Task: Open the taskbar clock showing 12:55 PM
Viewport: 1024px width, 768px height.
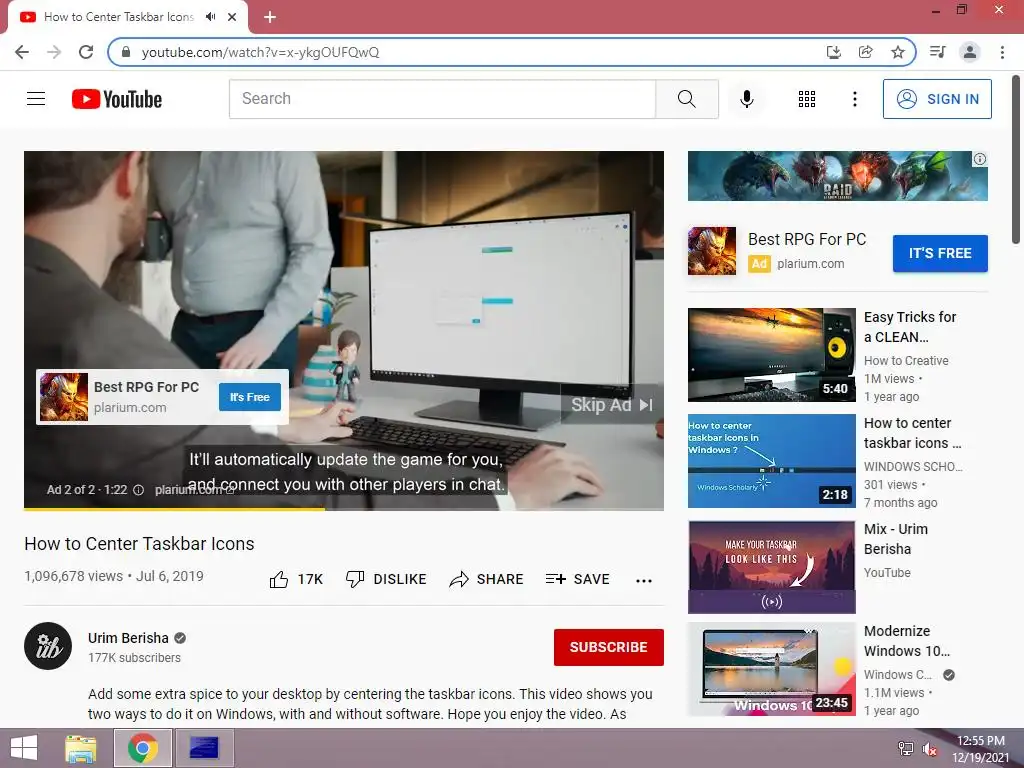Action: pyautogui.click(x=981, y=749)
